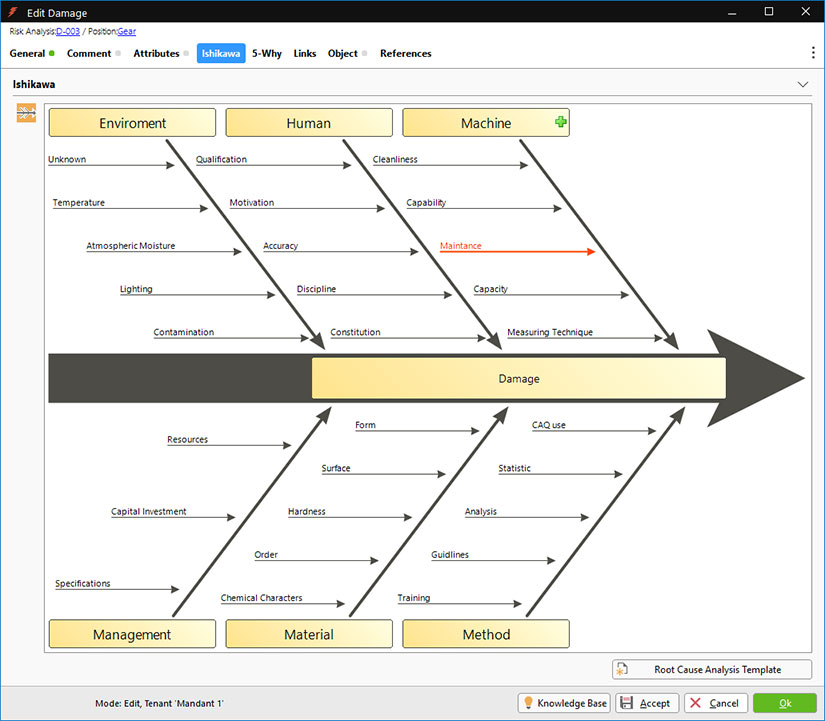The image size is (825, 721).
Task: Collapse the Ishikawa section chevron
Action: 803,85
